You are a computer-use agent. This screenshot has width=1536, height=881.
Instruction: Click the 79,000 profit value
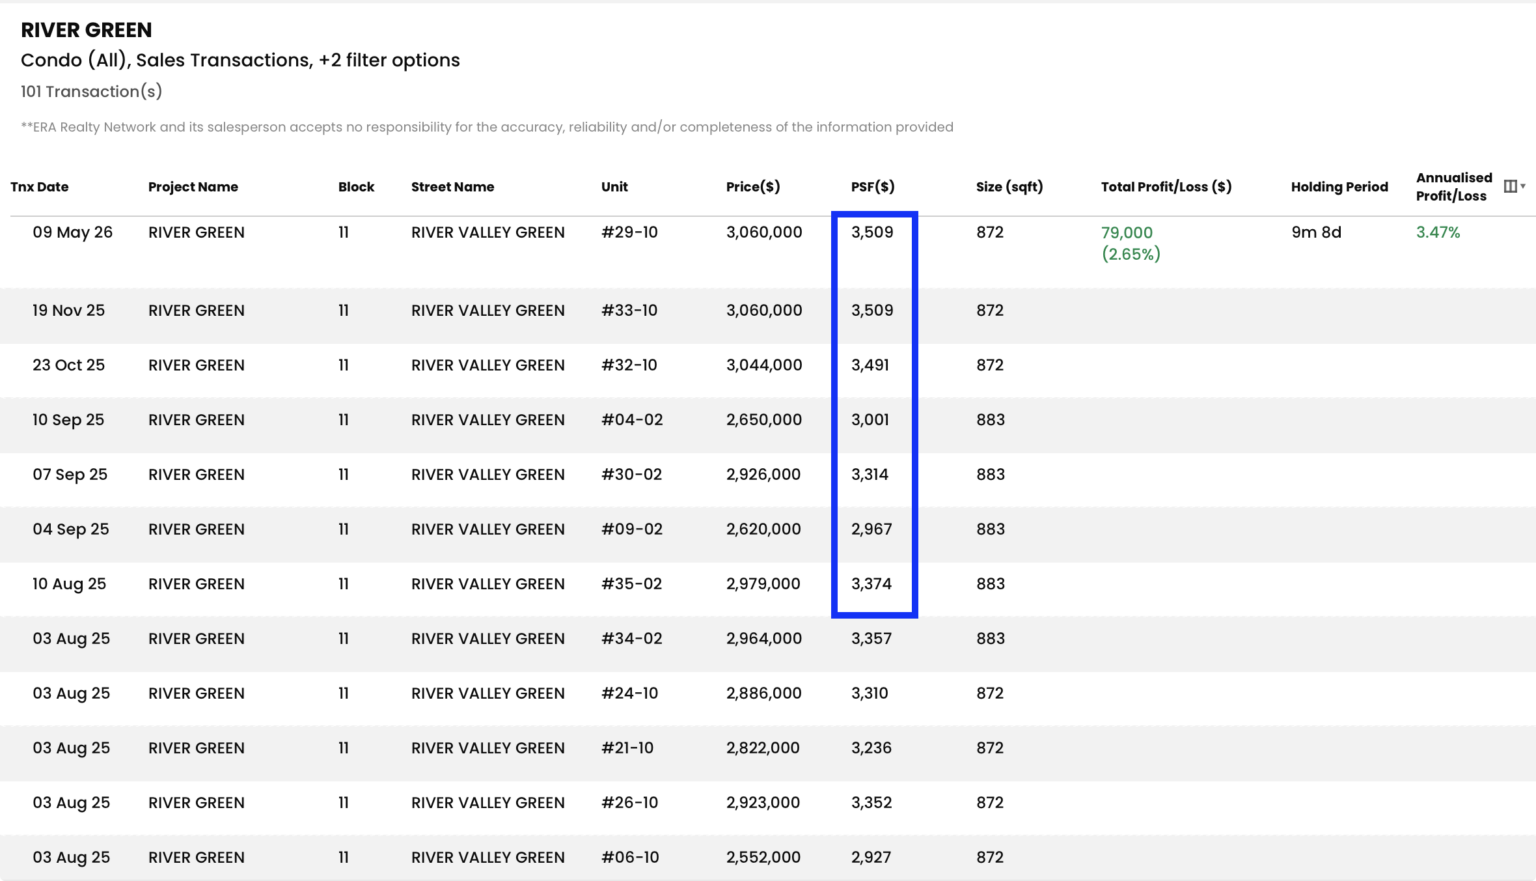click(1127, 233)
